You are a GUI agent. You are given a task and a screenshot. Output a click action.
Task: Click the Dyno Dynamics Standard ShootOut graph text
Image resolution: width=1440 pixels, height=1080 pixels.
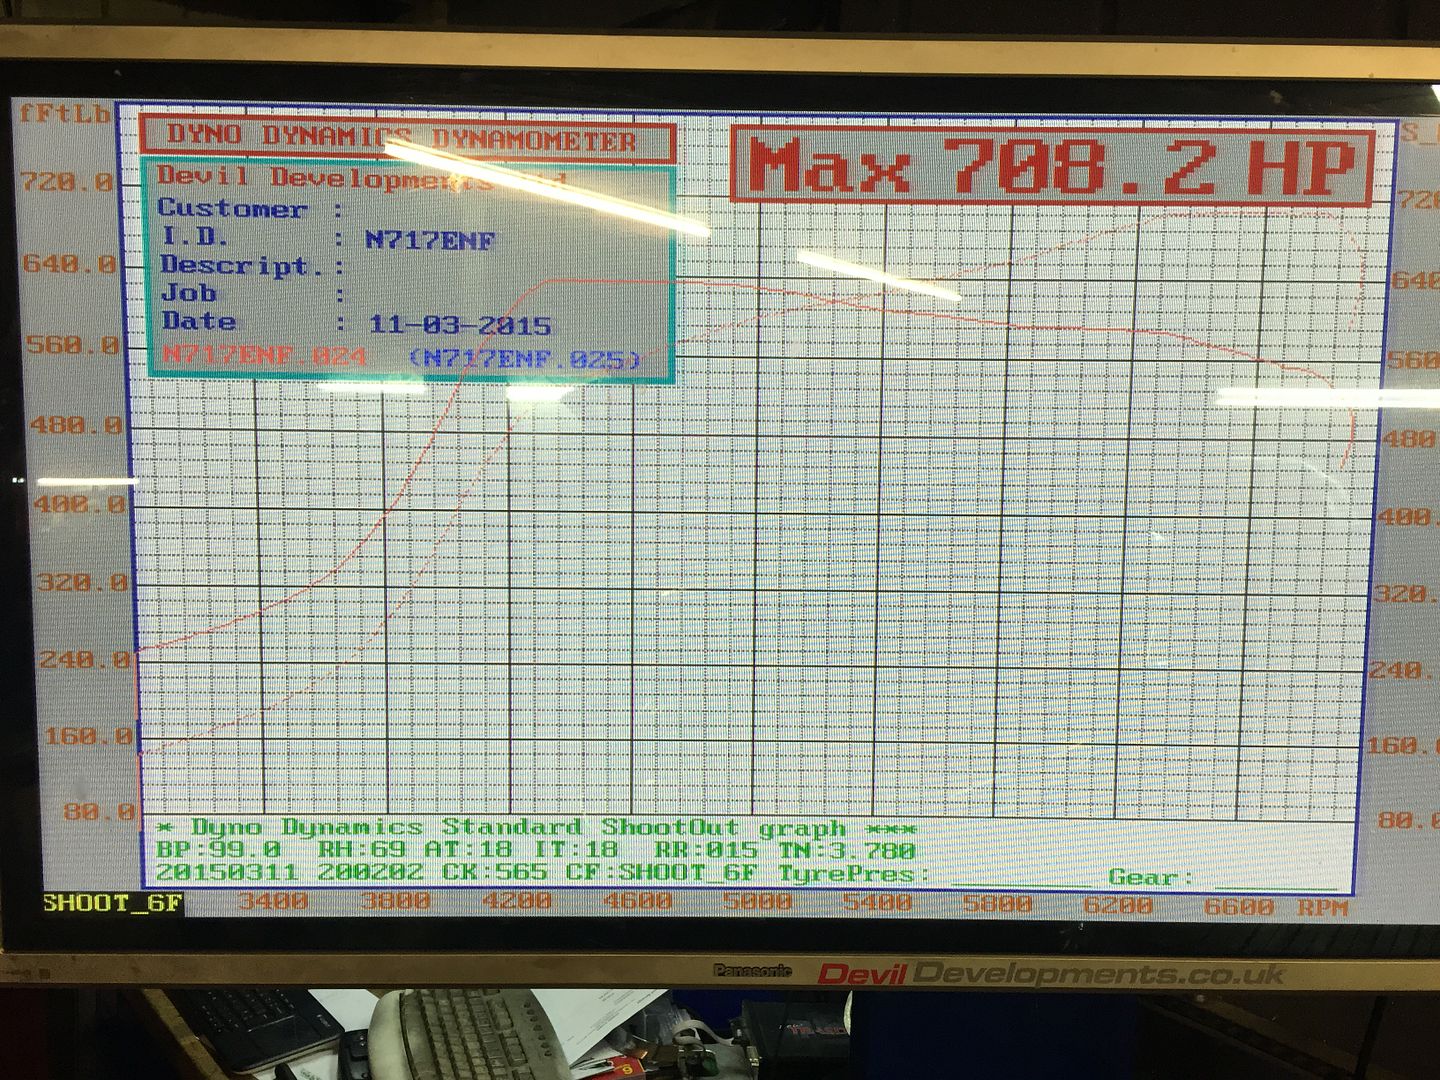point(535,828)
